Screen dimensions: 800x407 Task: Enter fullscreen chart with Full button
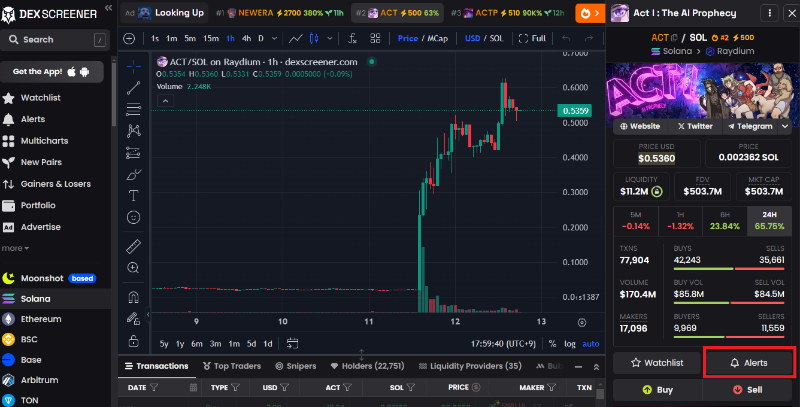[x=532, y=38]
